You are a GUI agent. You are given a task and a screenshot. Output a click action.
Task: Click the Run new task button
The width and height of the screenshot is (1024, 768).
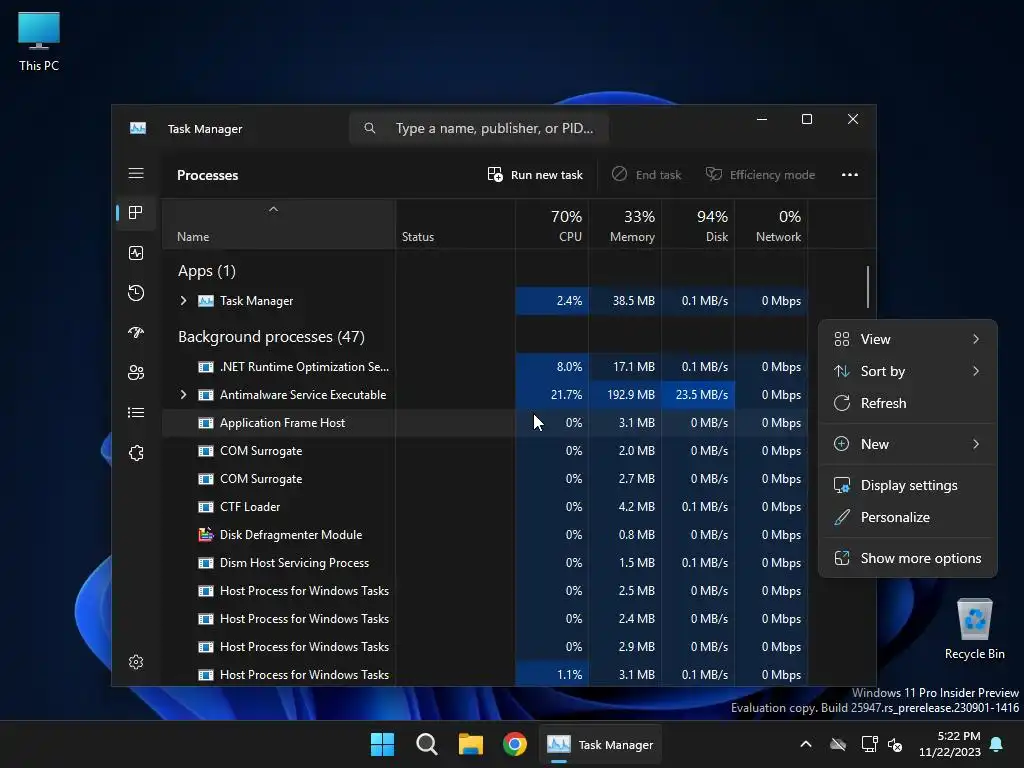tap(535, 175)
